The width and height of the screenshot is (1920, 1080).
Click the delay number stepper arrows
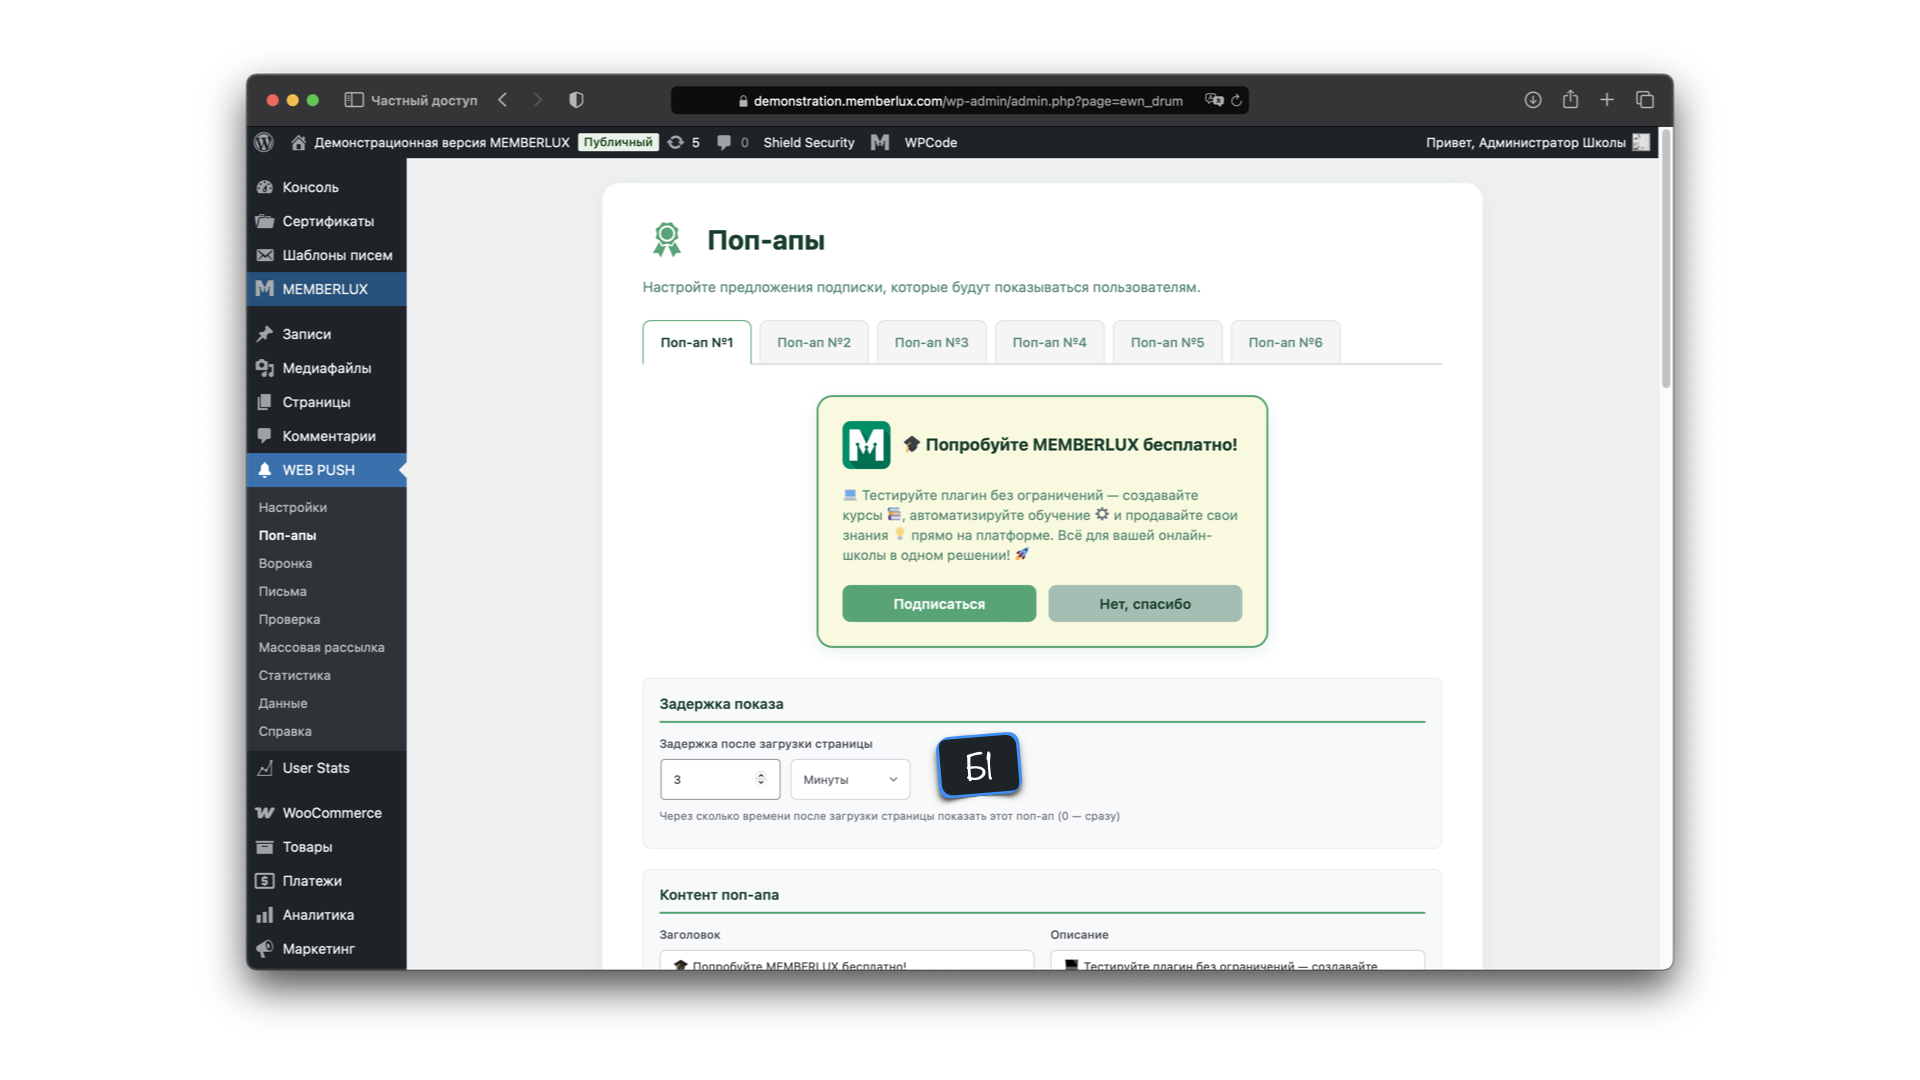click(761, 779)
